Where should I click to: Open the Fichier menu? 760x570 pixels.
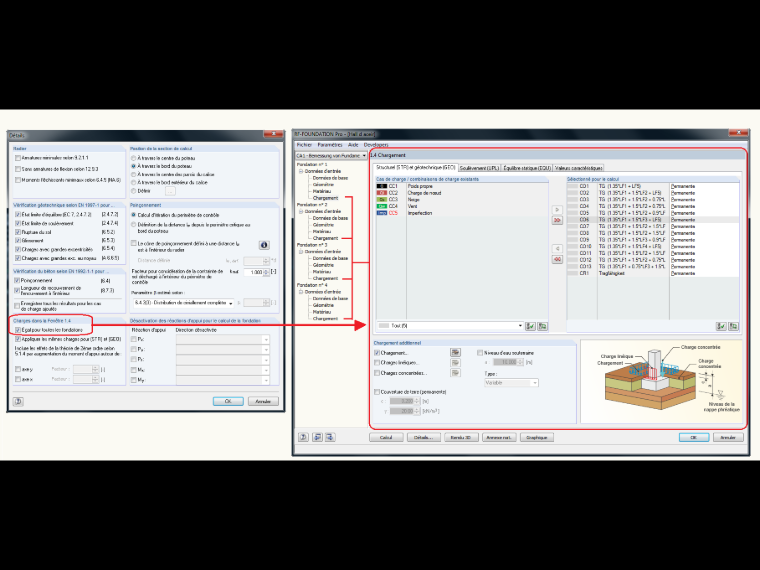(304, 145)
